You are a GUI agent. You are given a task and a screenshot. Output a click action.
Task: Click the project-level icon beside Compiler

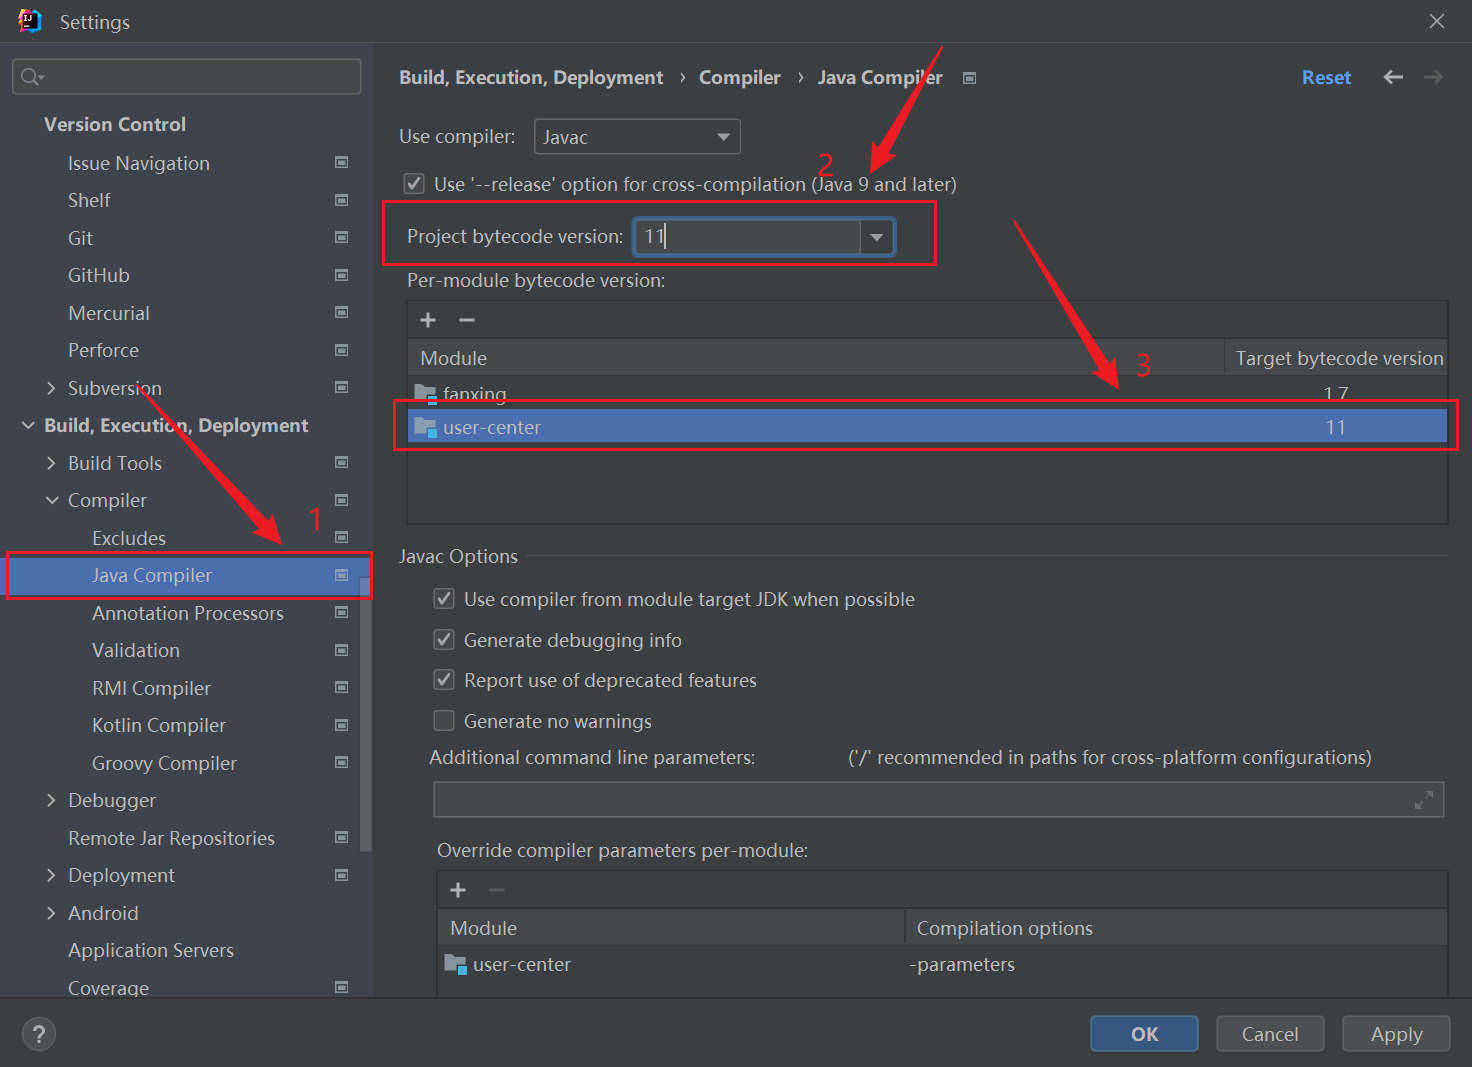click(x=341, y=500)
